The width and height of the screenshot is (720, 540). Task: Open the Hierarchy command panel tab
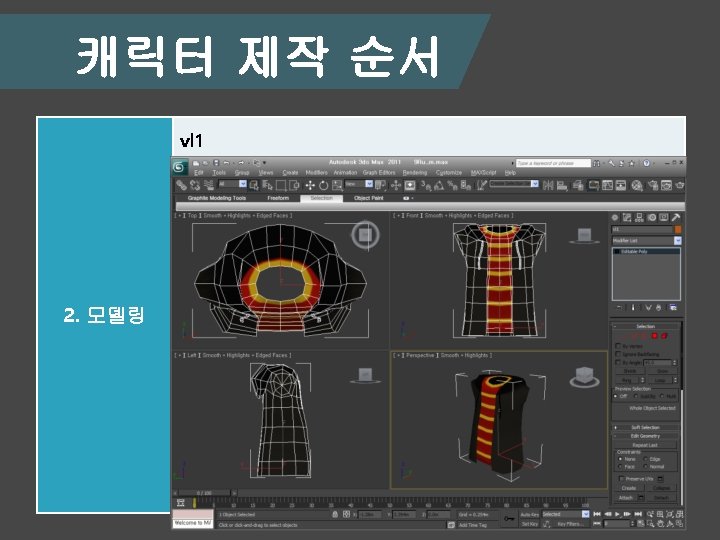point(639,218)
